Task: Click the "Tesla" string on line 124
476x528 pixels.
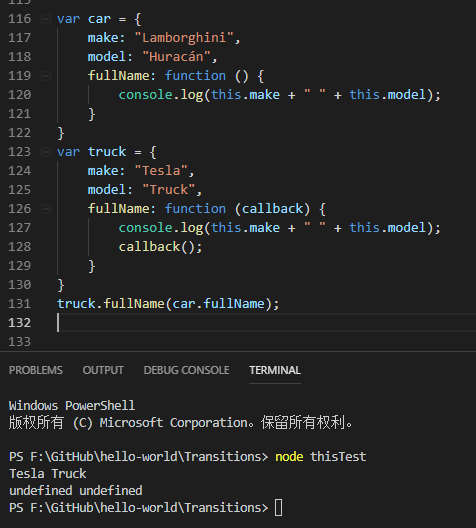Action: (x=161, y=171)
